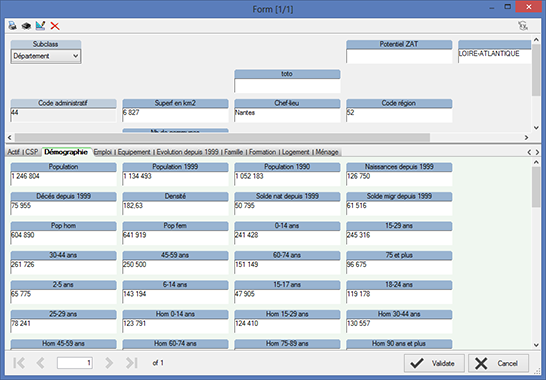The height and width of the screenshot is (380, 546).
Task: Open the Evolution depuis 1999 tab
Action: point(187,152)
